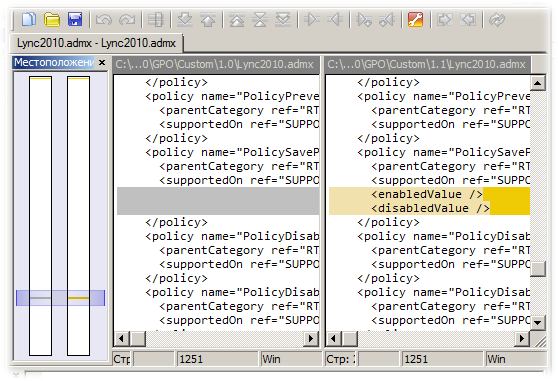The image size is (558, 381).
Task: Jump to the previous difference
Action: 208,20
